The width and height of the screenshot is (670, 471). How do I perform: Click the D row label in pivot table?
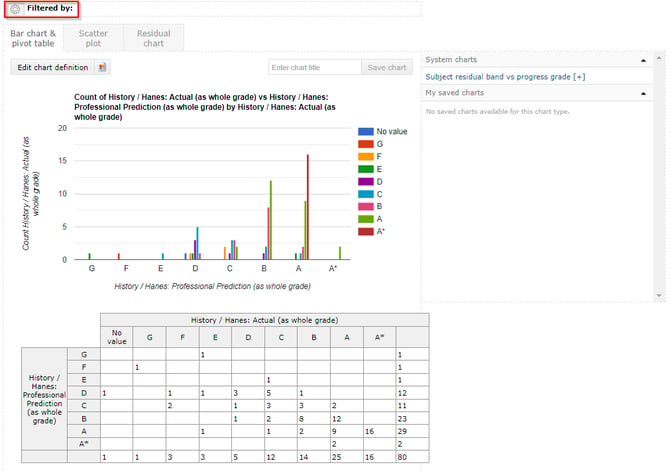pos(84,393)
